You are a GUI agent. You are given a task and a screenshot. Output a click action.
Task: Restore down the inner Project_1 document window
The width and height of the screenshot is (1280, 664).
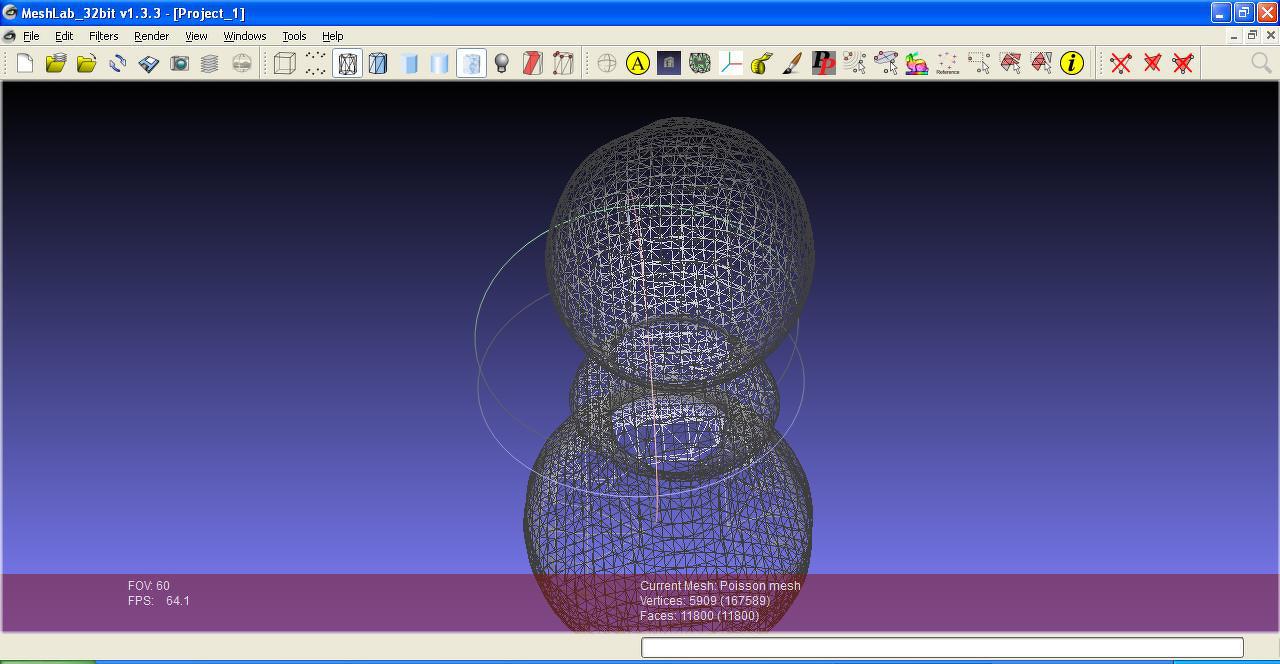[1251, 35]
